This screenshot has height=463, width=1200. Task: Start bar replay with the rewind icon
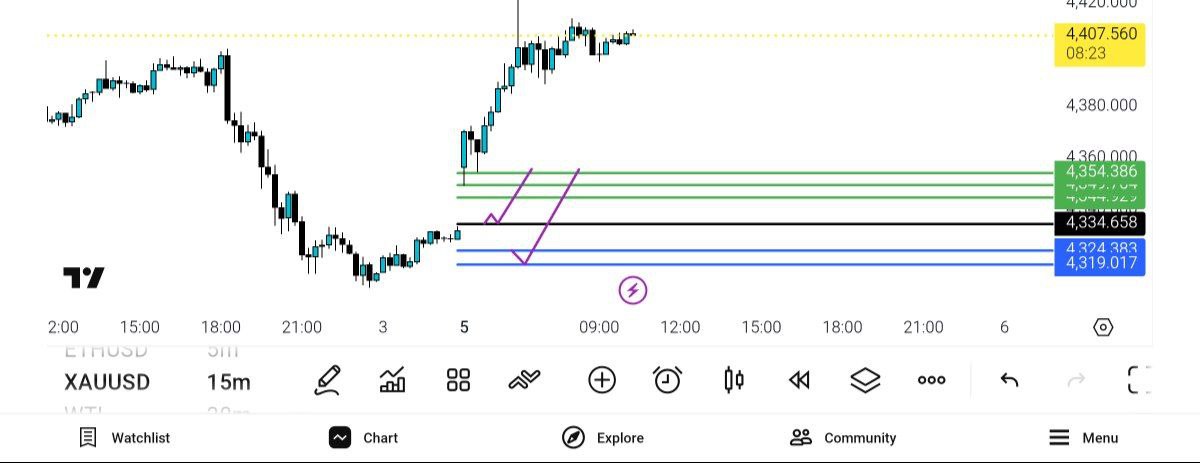tap(798, 380)
